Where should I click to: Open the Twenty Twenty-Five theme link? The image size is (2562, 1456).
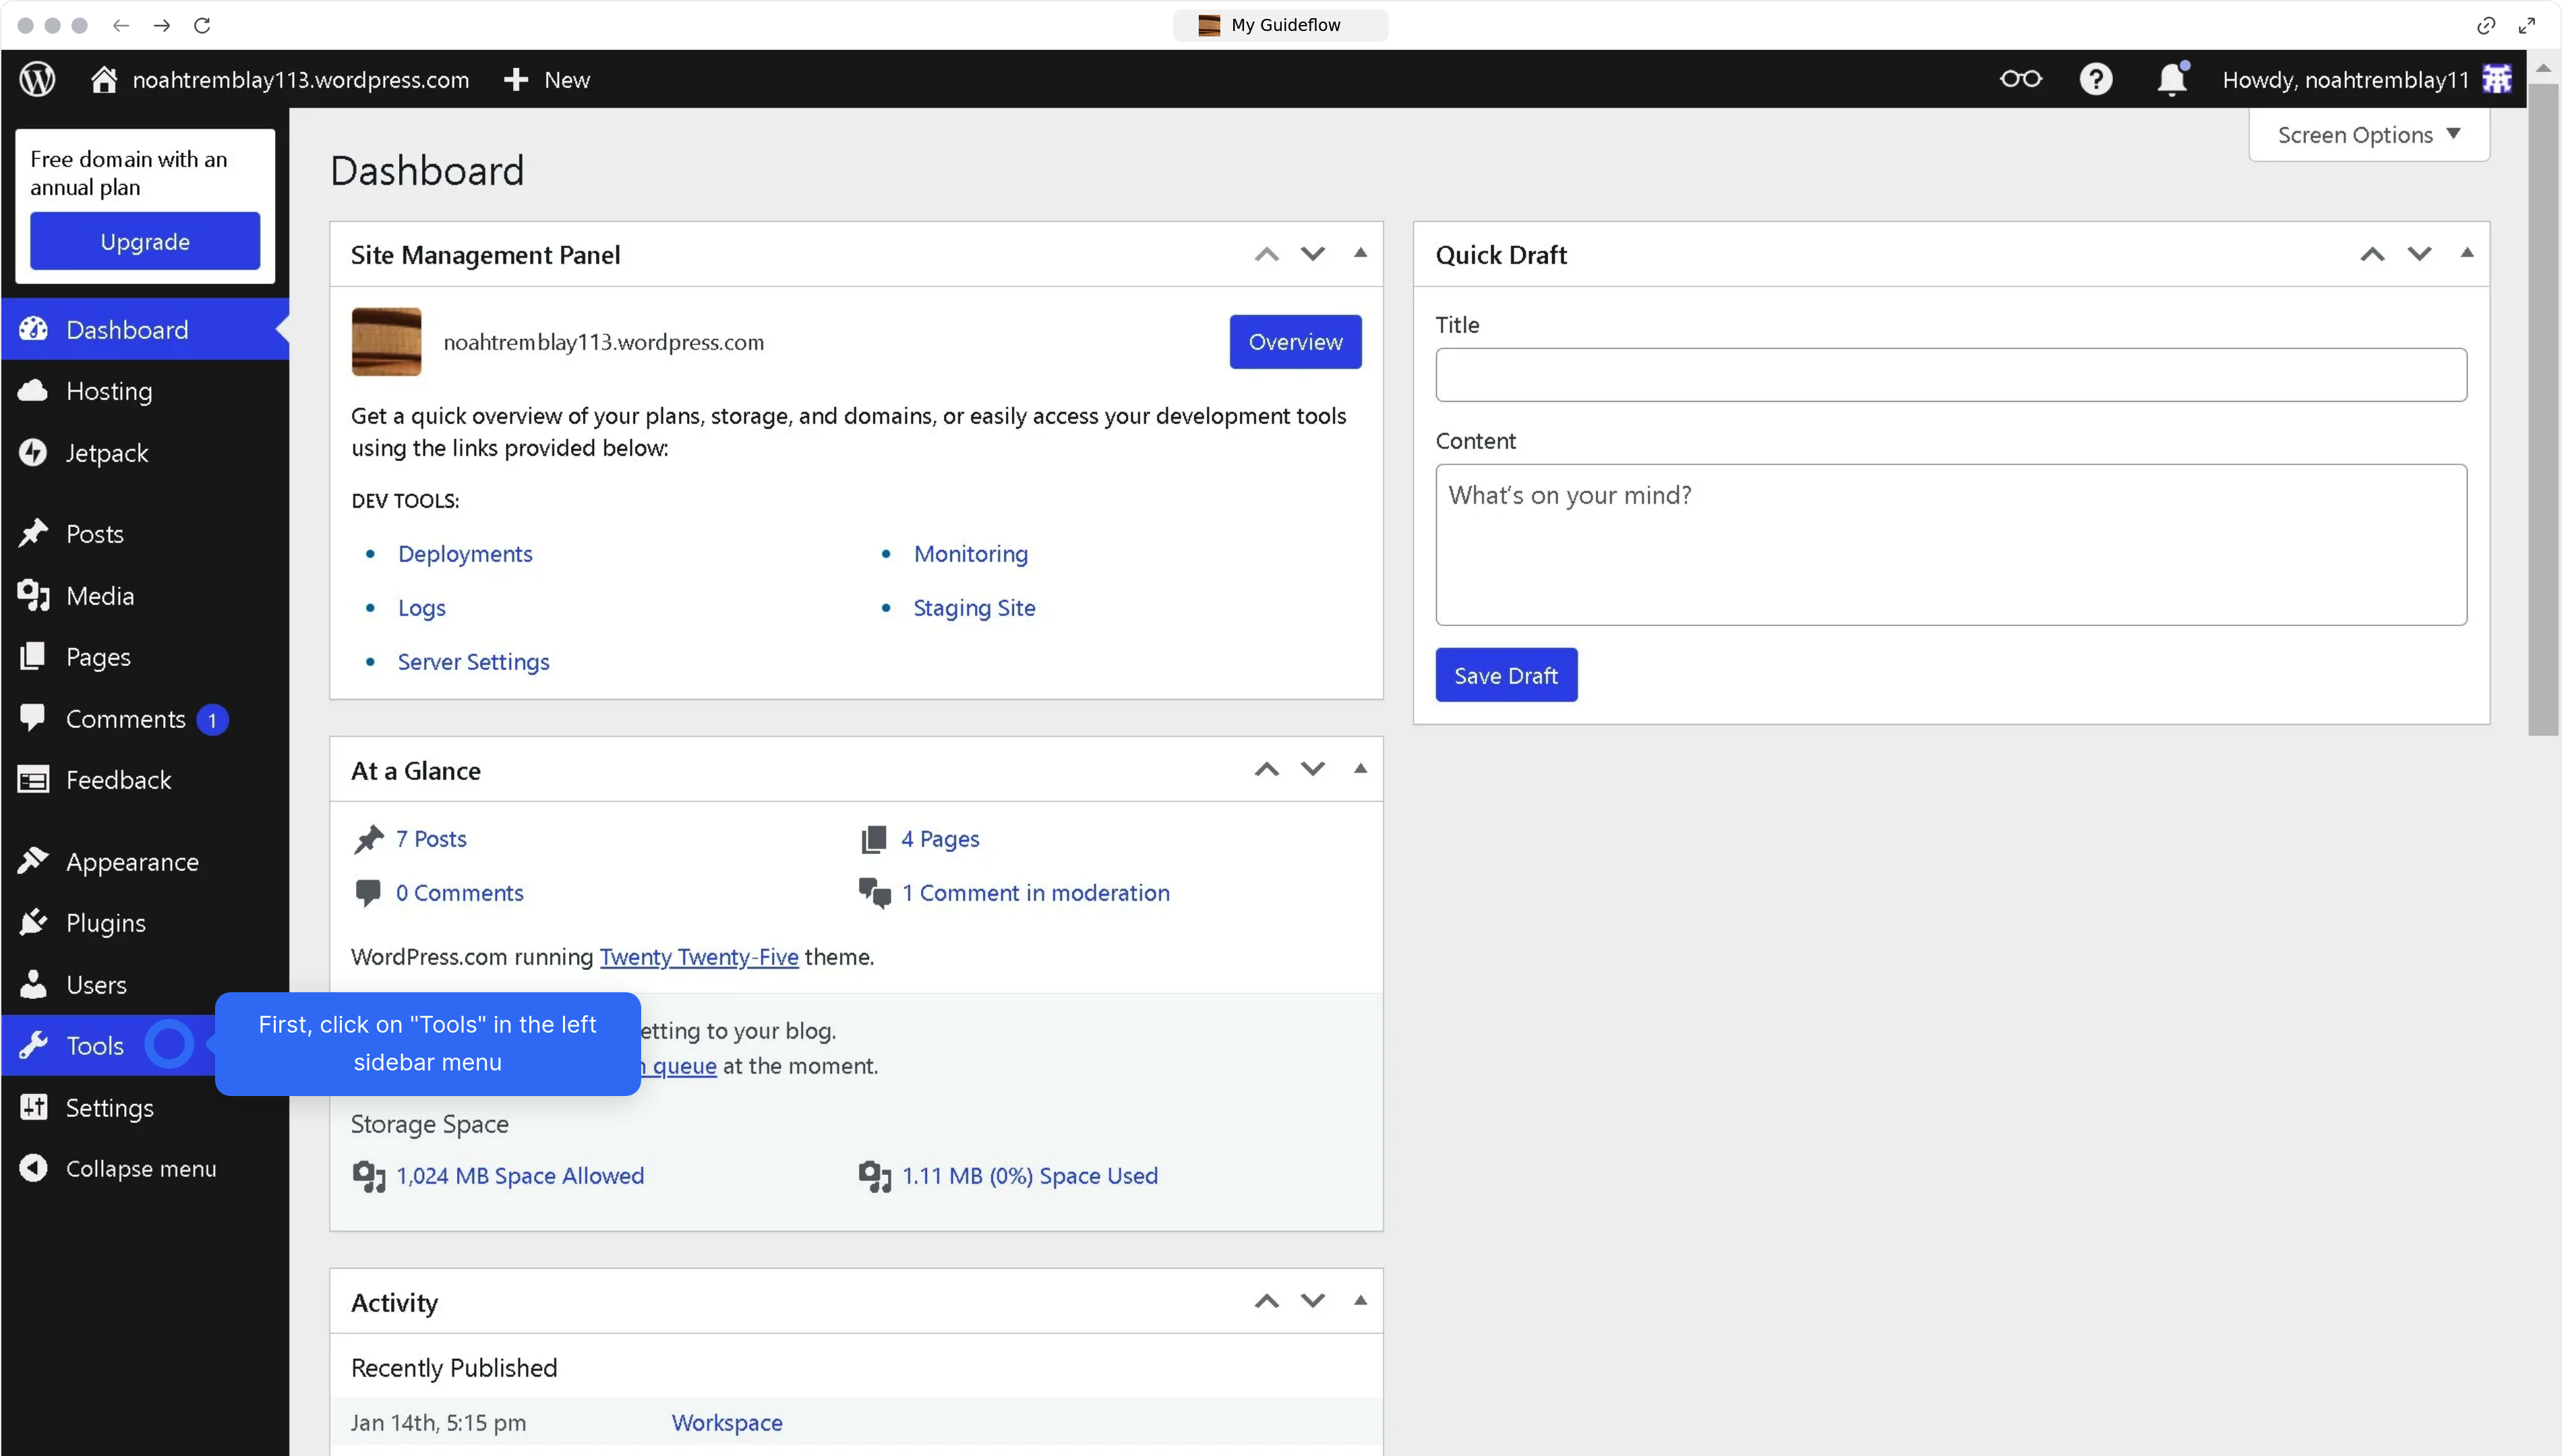pyautogui.click(x=699, y=956)
